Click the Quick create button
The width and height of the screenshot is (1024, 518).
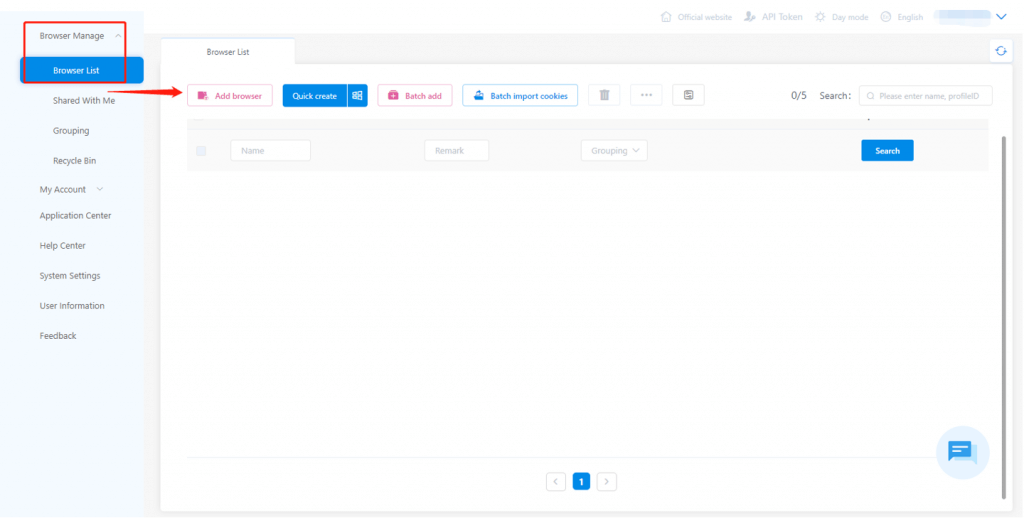315,95
